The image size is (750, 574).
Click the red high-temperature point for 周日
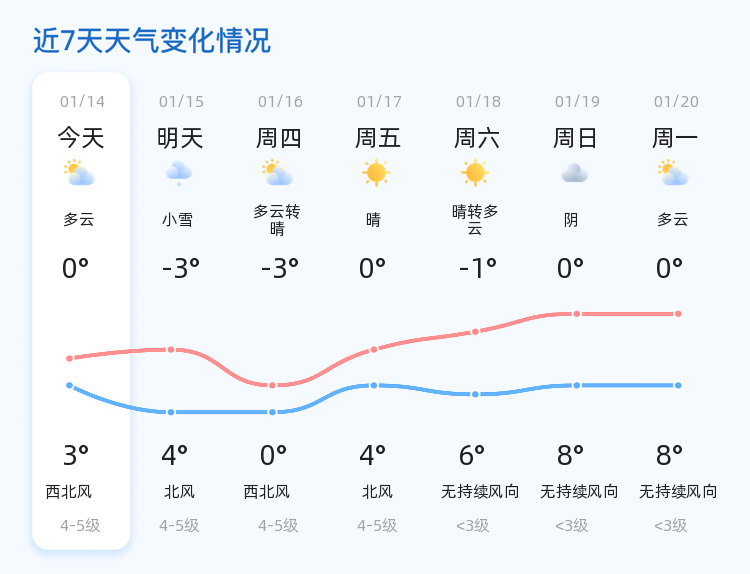577,314
